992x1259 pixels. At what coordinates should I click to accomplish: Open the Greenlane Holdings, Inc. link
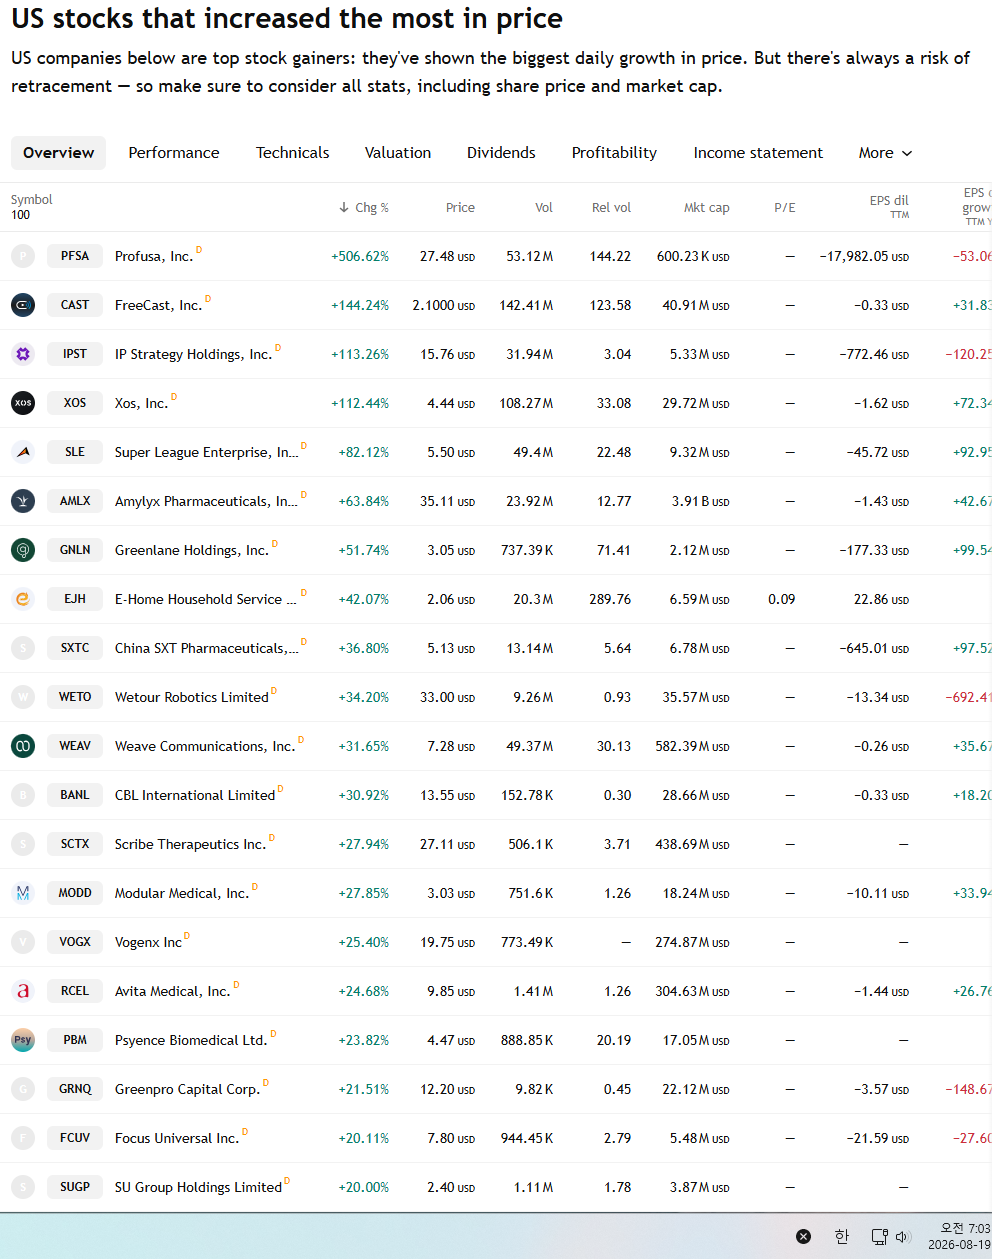[192, 551]
